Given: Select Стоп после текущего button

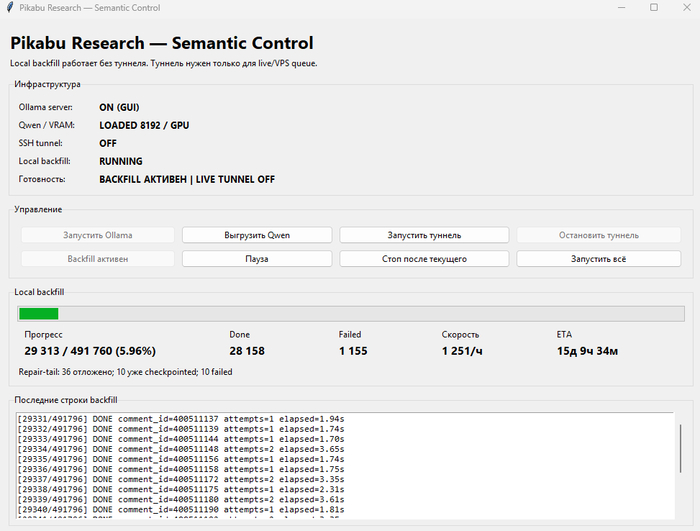Looking at the screenshot, I should [424, 259].
